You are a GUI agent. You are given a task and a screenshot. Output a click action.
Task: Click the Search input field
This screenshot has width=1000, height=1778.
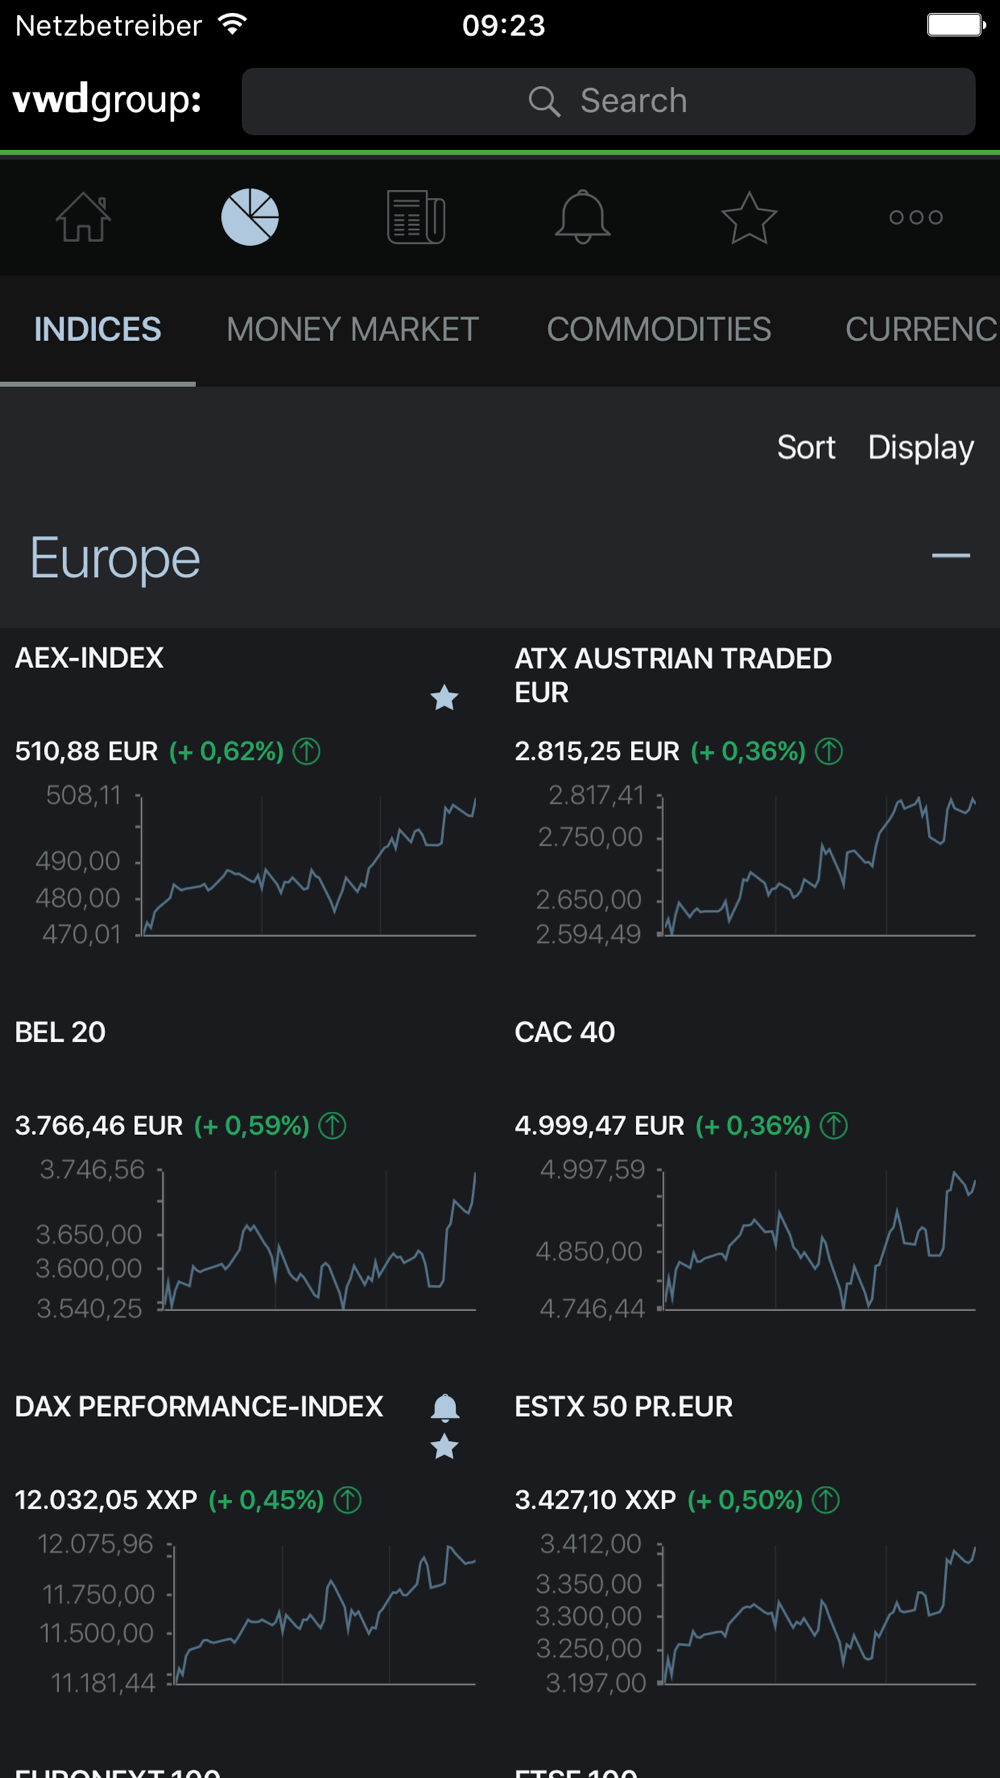[608, 101]
